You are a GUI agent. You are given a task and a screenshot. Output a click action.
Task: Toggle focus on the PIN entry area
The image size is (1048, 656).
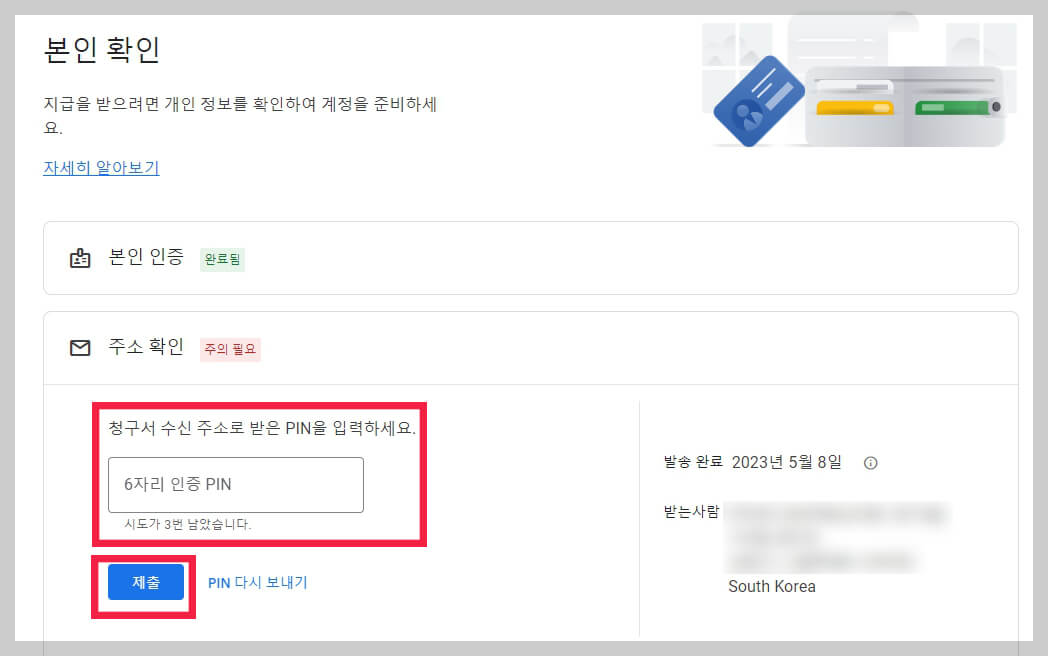(x=235, y=484)
